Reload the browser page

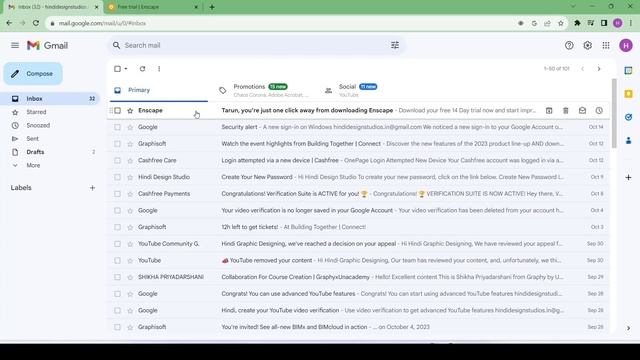(x=36, y=23)
